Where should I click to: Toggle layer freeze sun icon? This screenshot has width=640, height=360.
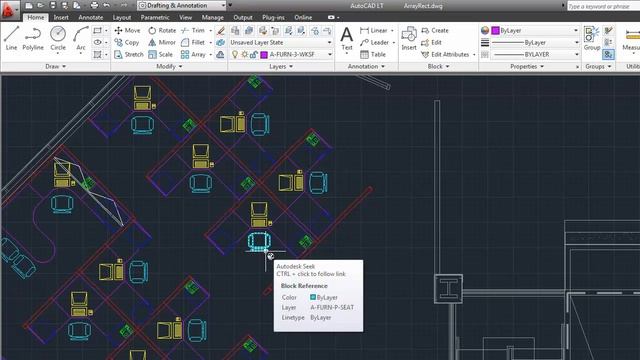244,54
